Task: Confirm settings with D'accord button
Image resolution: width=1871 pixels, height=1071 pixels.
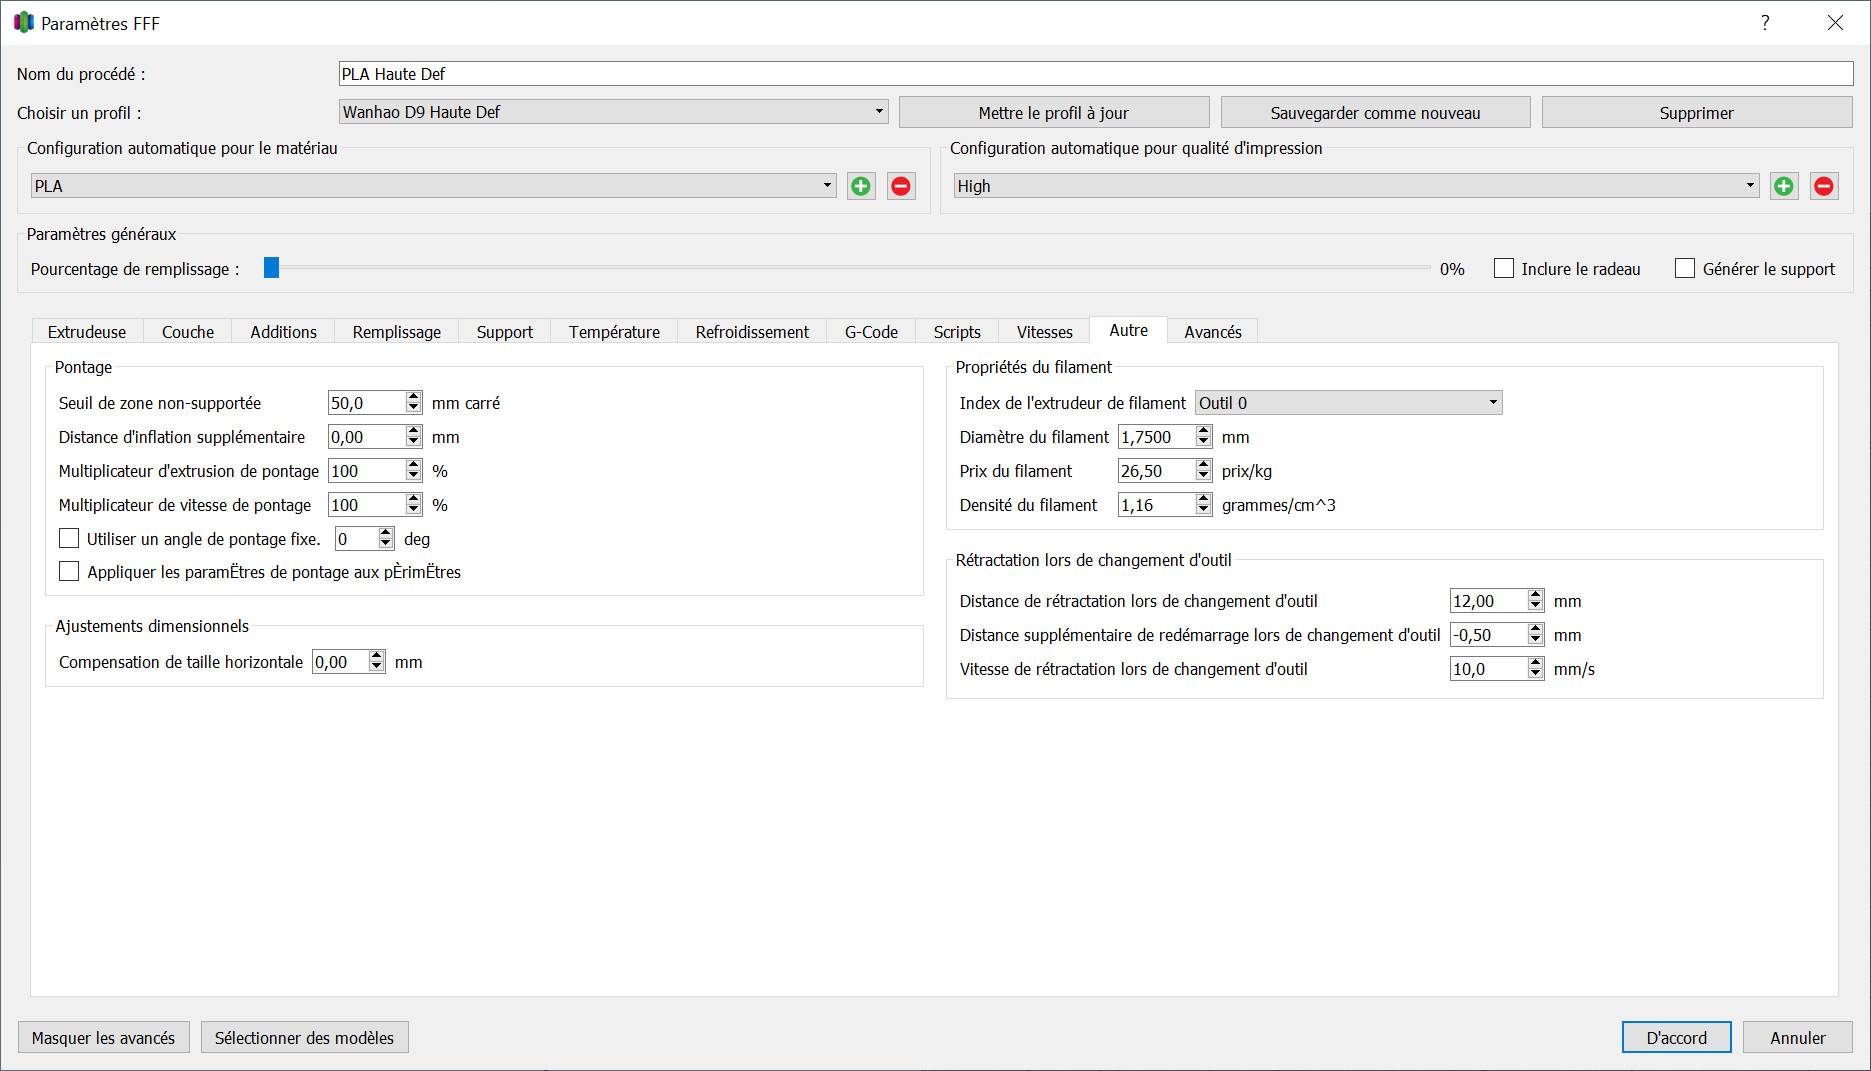Action: [1677, 1038]
